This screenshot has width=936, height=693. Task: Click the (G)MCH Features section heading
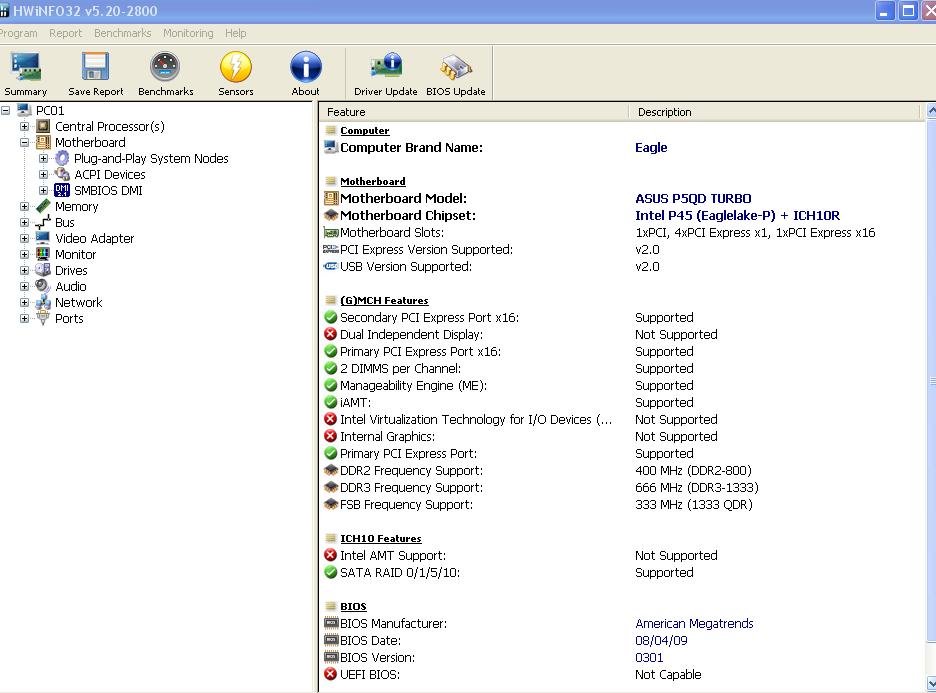(x=384, y=301)
